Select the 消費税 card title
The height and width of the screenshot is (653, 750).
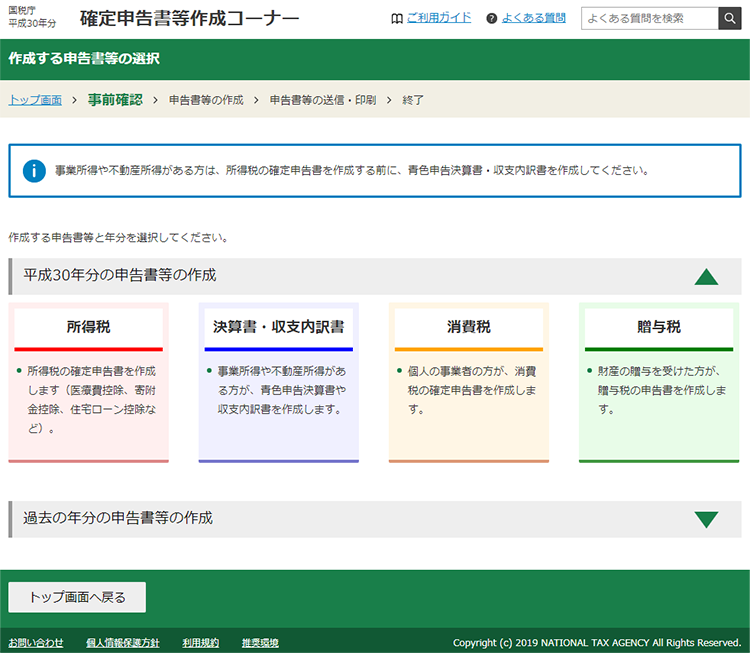[469, 327]
